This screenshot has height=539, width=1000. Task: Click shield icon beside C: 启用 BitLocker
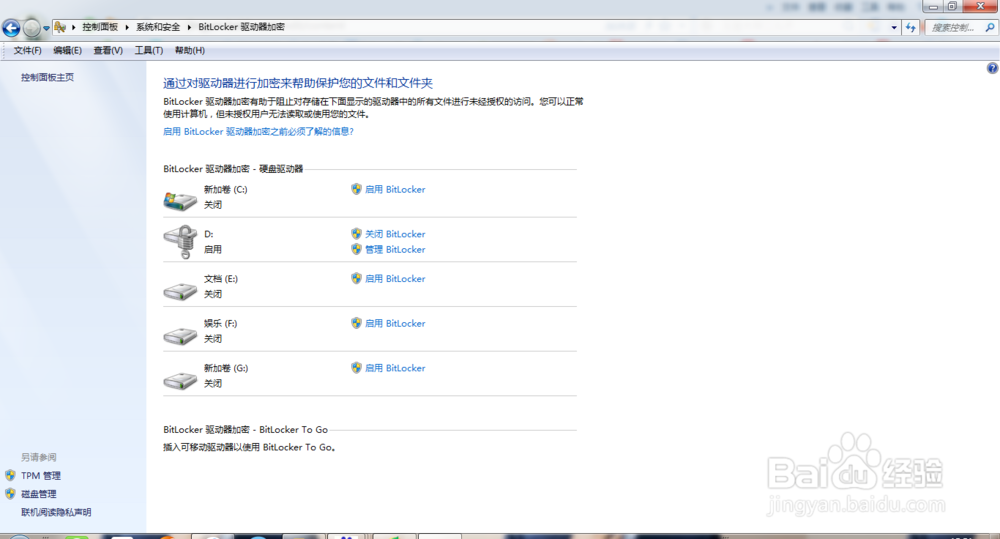tap(357, 189)
